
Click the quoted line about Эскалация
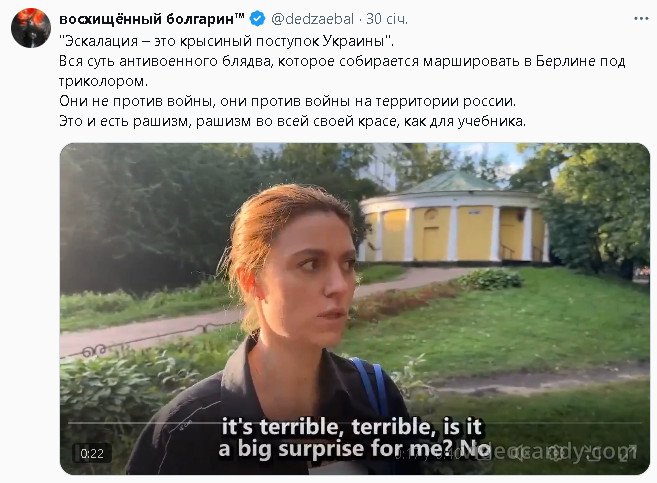tap(227, 41)
